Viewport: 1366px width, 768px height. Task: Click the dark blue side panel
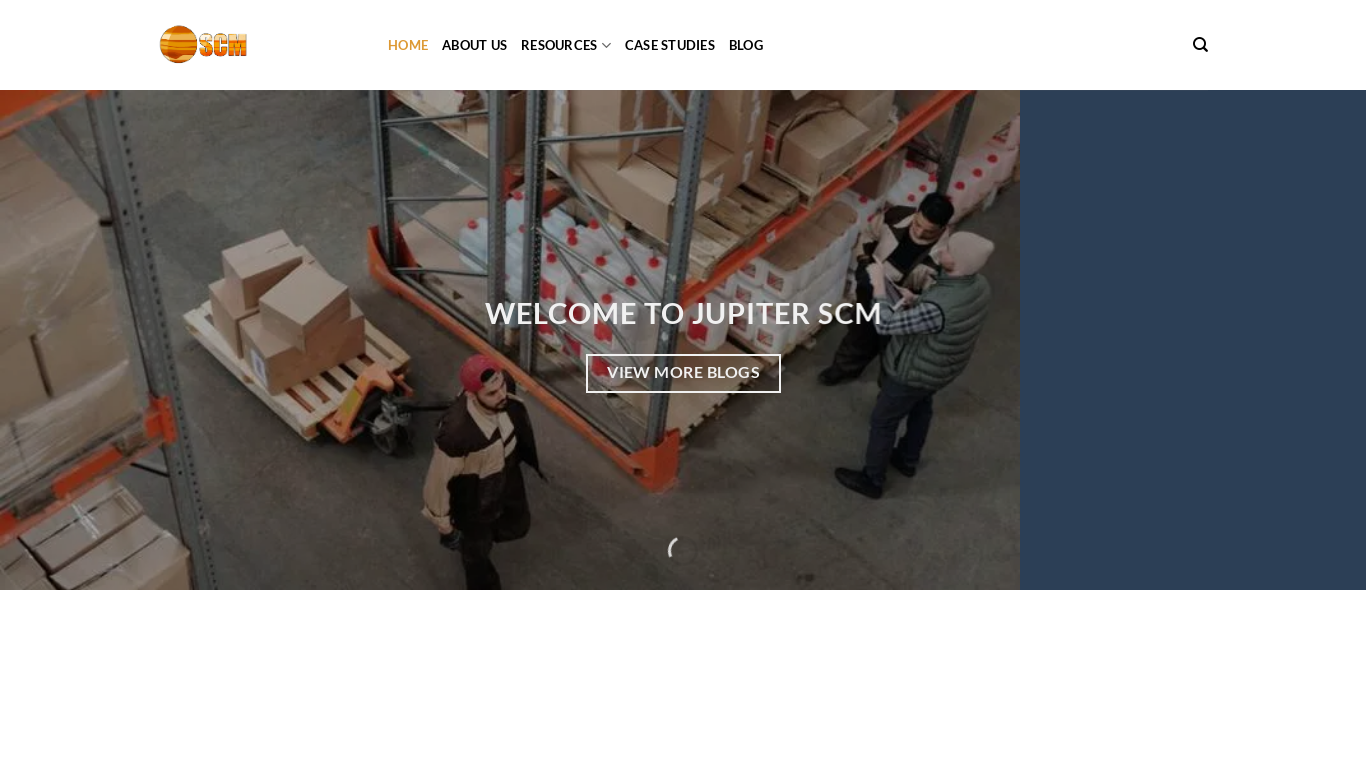1193,340
